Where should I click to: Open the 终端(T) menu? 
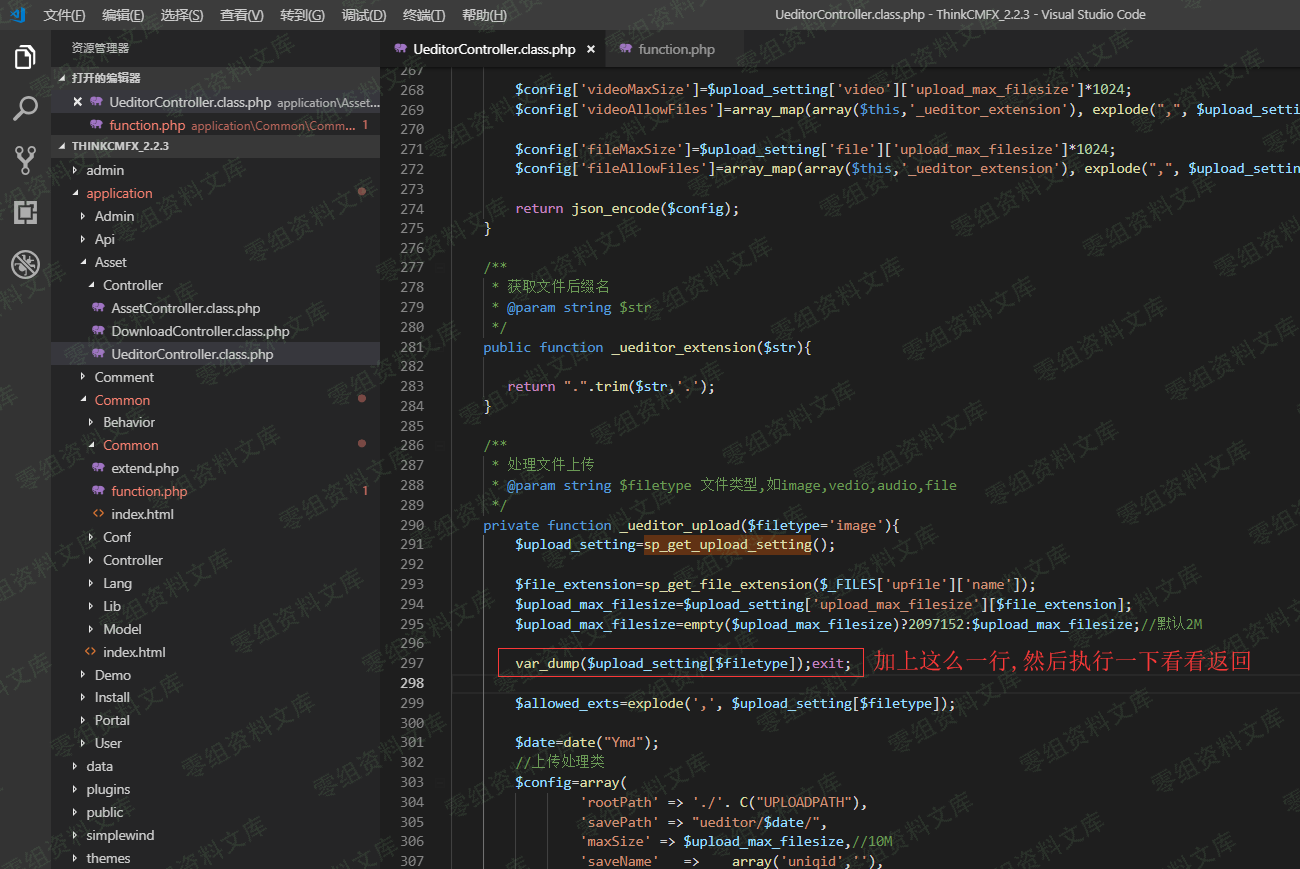pos(423,15)
